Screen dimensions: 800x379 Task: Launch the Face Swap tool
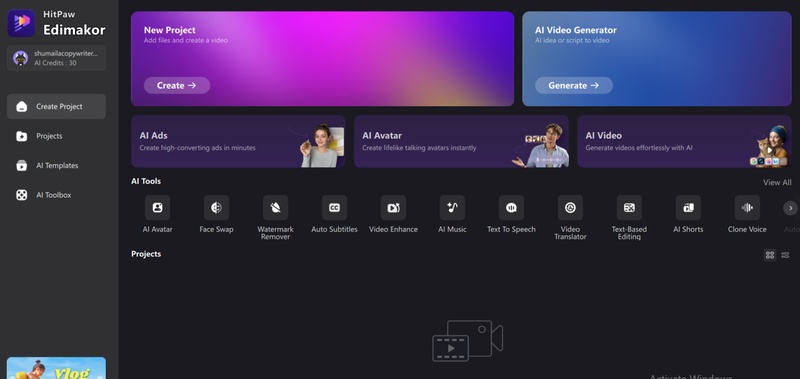[216, 208]
